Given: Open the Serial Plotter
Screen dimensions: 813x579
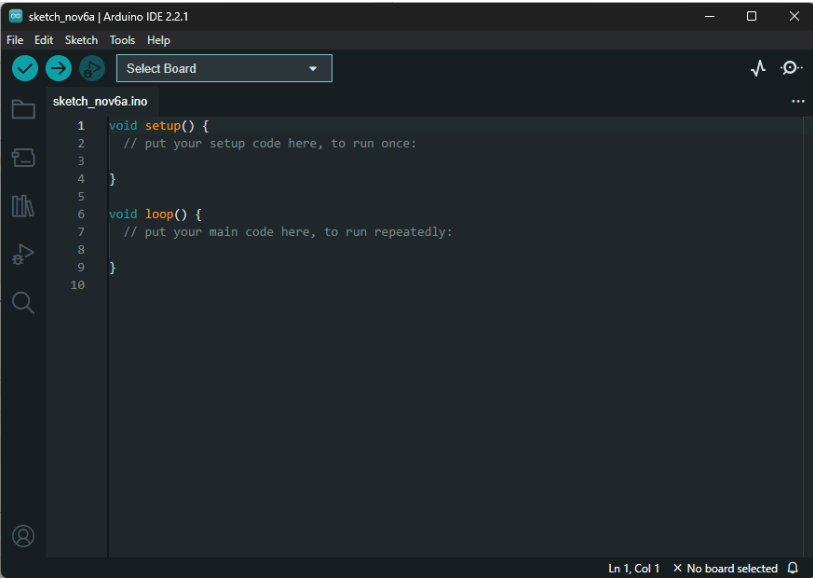Looking at the screenshot, I should [x=758, y=68].
